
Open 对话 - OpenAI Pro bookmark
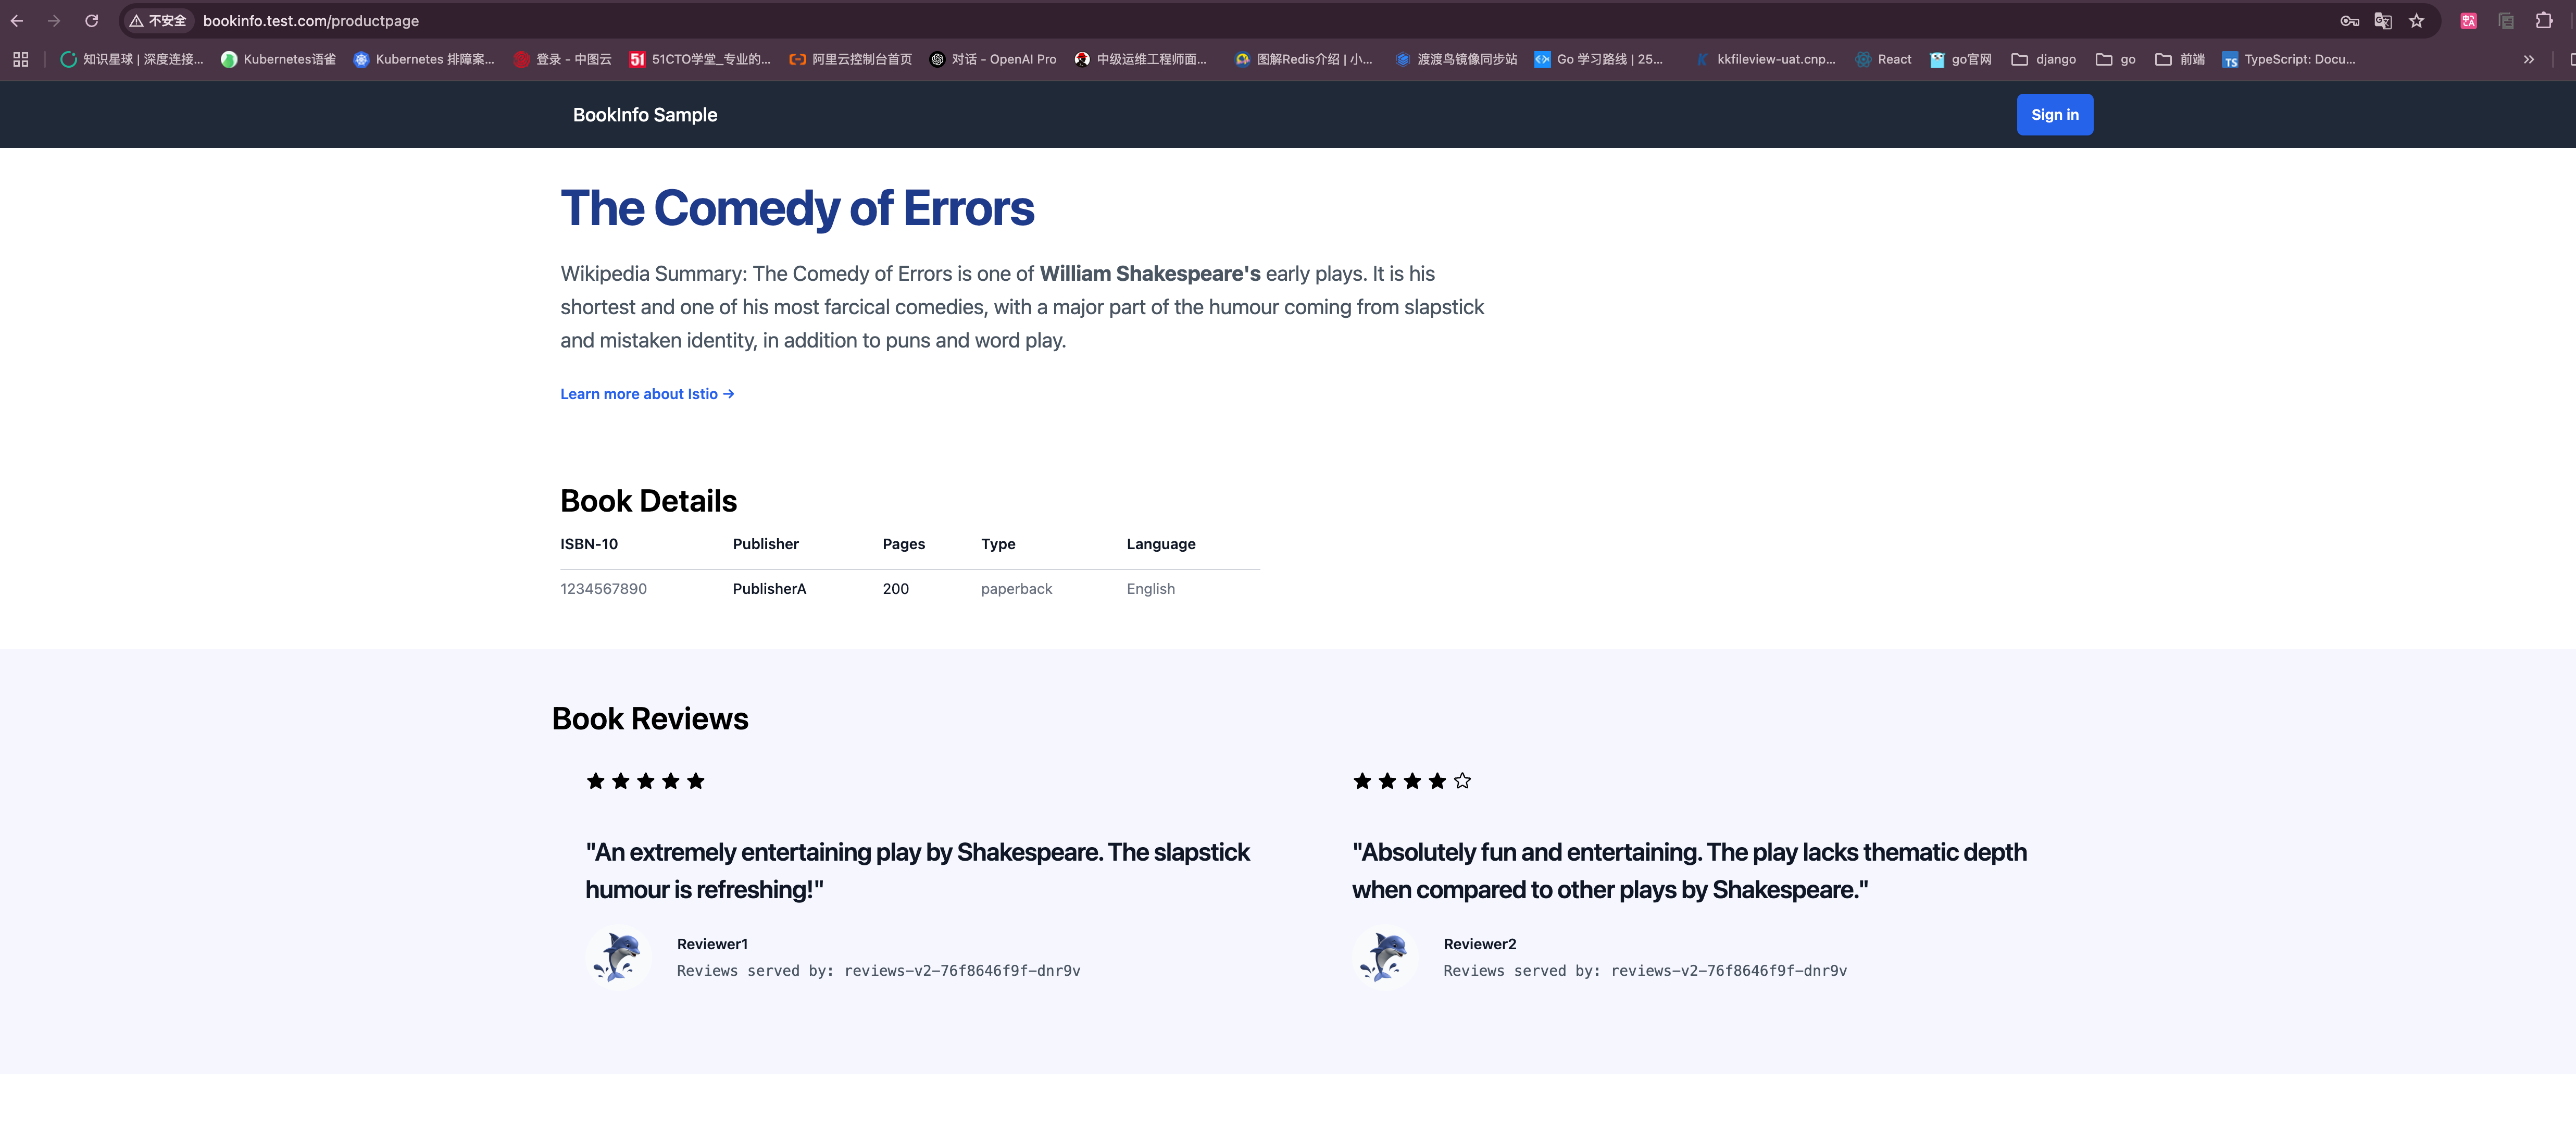[992, 60]
